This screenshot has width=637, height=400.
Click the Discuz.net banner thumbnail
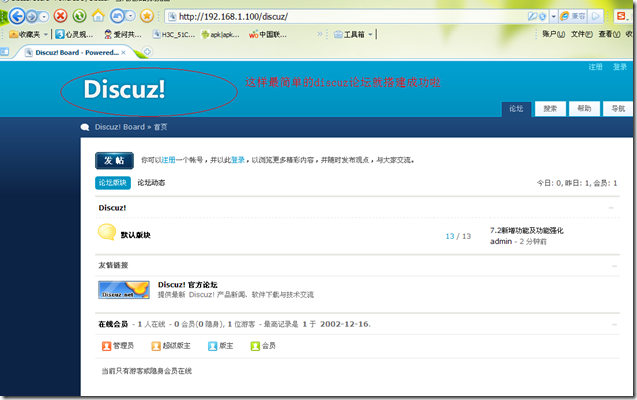[124, 290]
